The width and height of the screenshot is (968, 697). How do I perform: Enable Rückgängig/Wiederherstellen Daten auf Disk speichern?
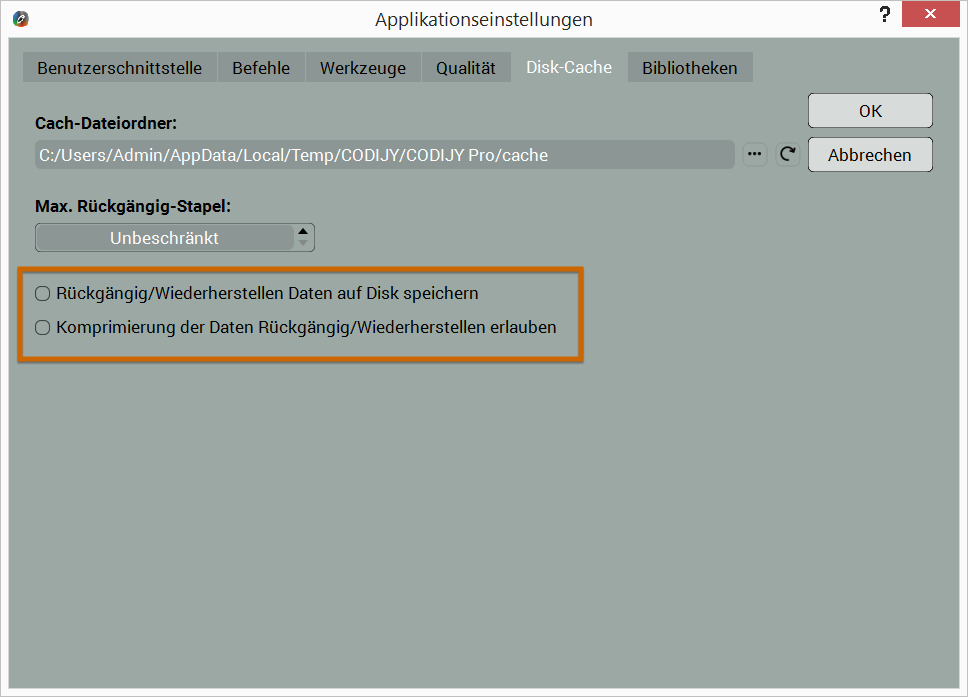tap(43, 294)
